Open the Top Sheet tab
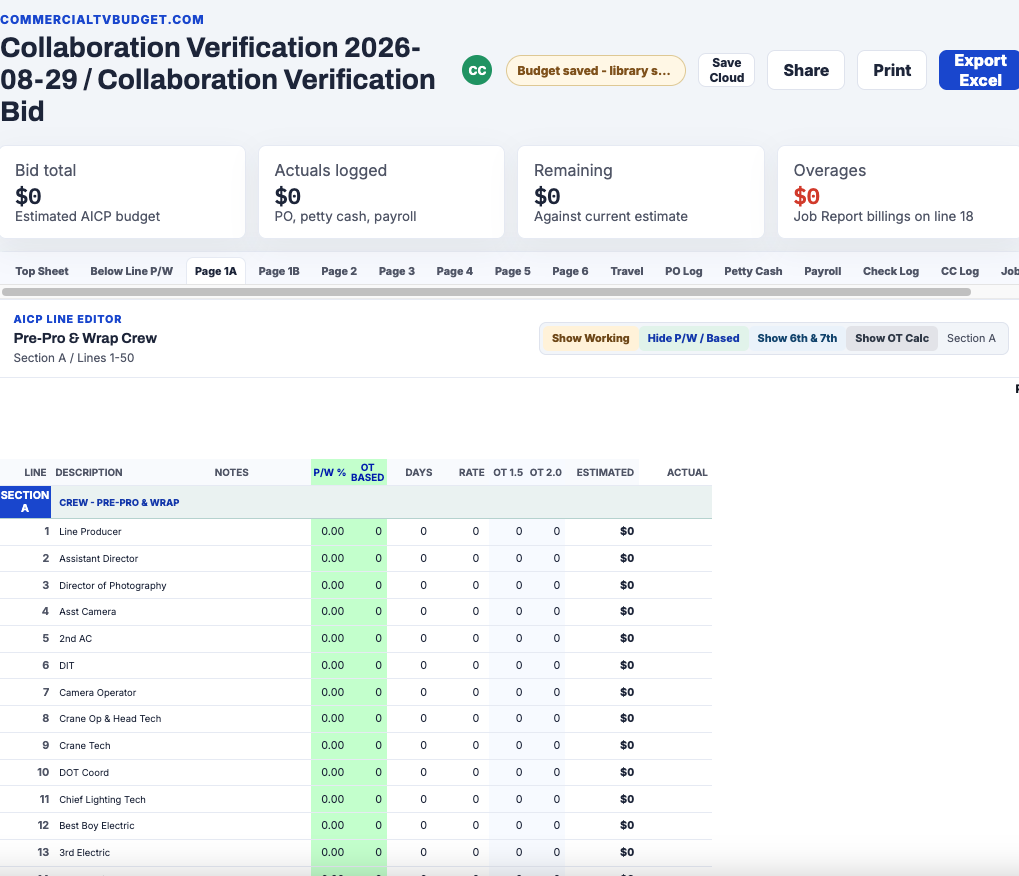1019x876 pixels. [x=42, y=271]
